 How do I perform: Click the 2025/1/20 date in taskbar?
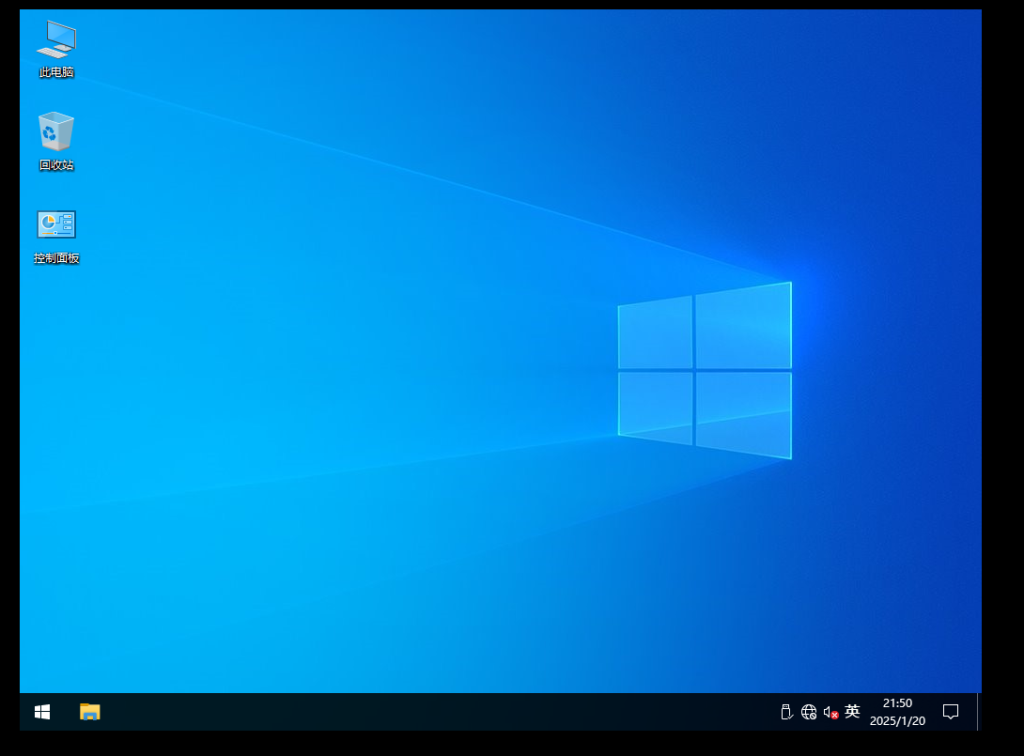click(897, 721)
